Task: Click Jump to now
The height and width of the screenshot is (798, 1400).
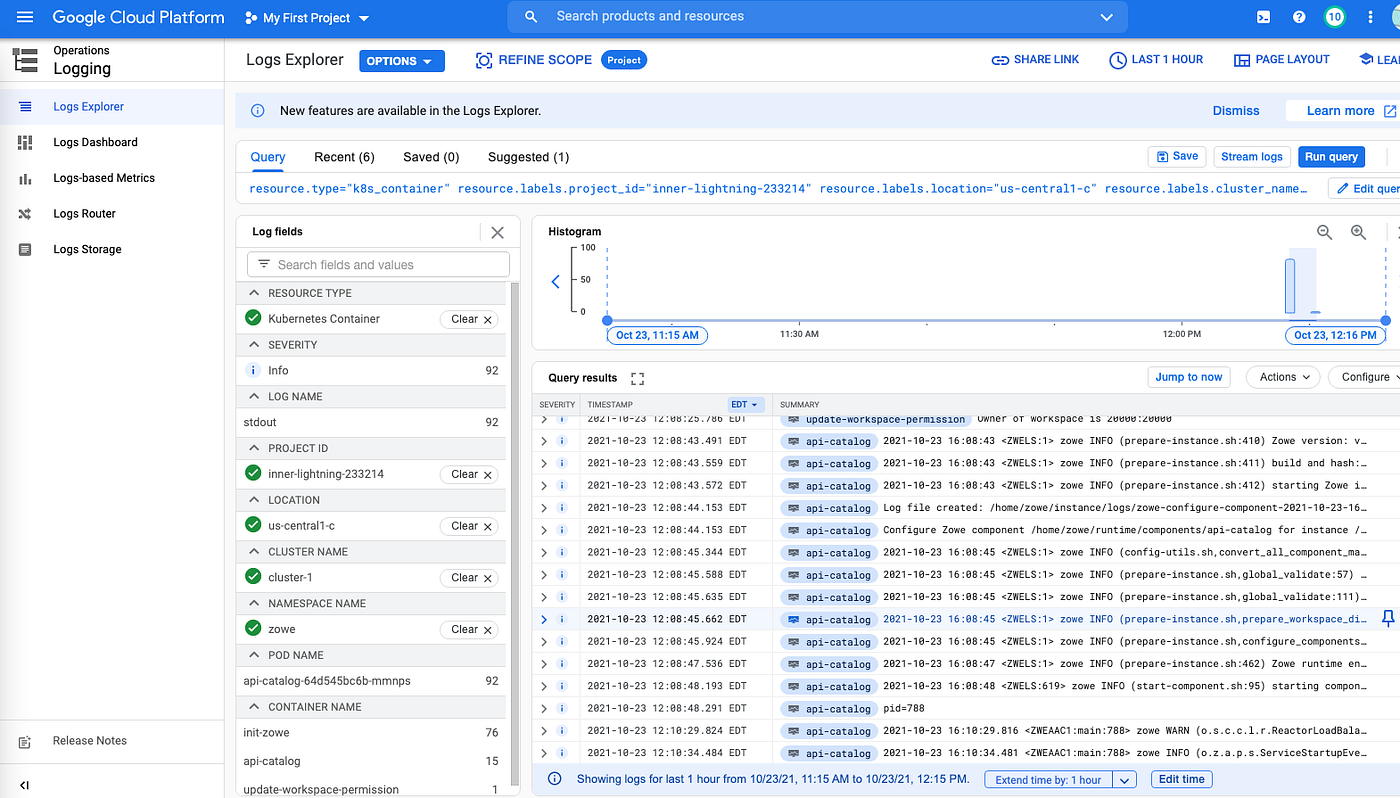Action: pyautogui.click(x=1188, y=377)
